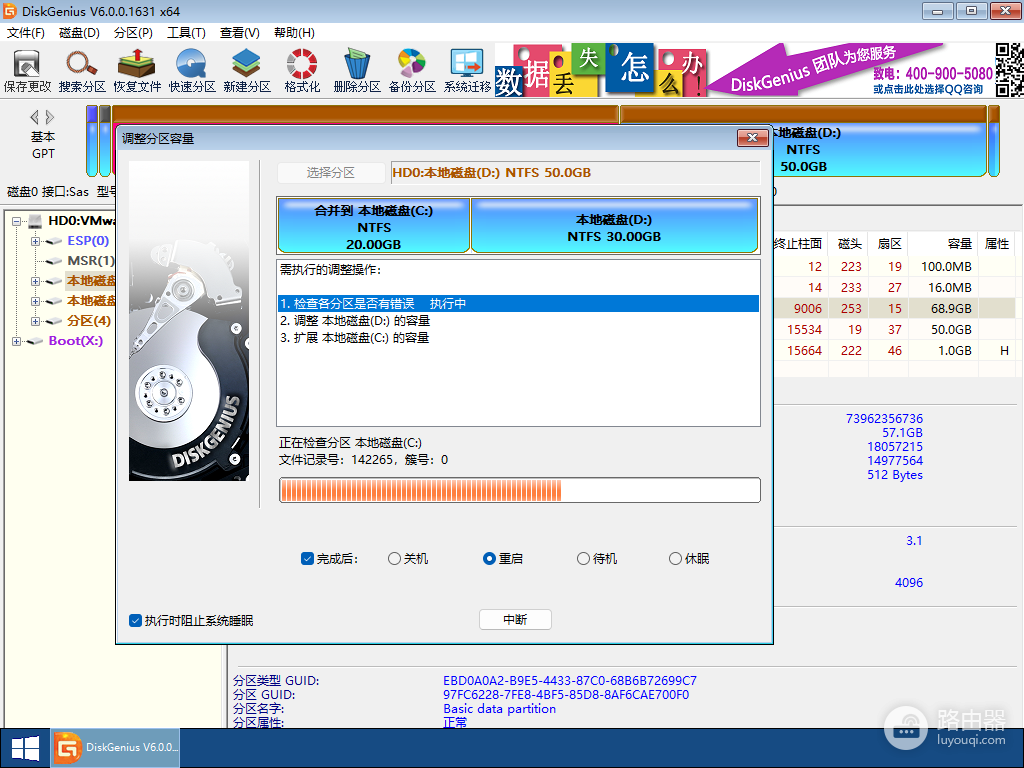
Task: Click the orange progress bar
Action: pyautogui.click(x=520, y=490)
